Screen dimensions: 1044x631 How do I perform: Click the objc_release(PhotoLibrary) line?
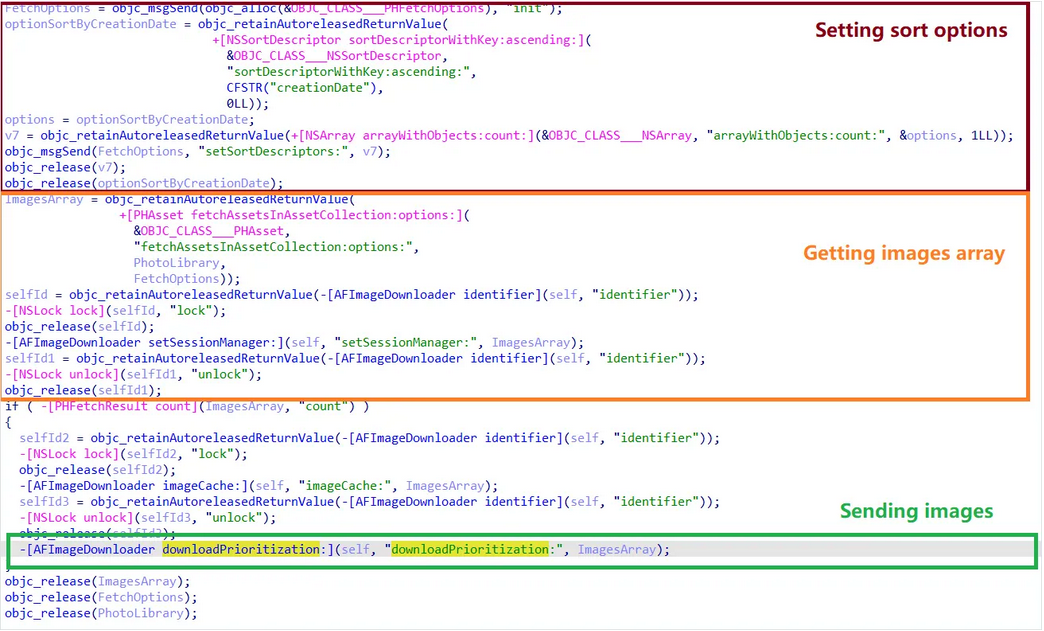[100, 613]
